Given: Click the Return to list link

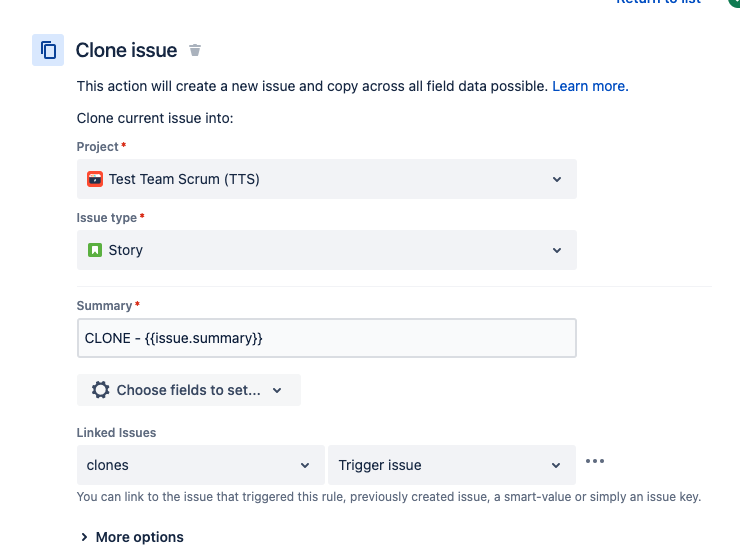Looking at the screenshot, I should (x=658, y=2).
